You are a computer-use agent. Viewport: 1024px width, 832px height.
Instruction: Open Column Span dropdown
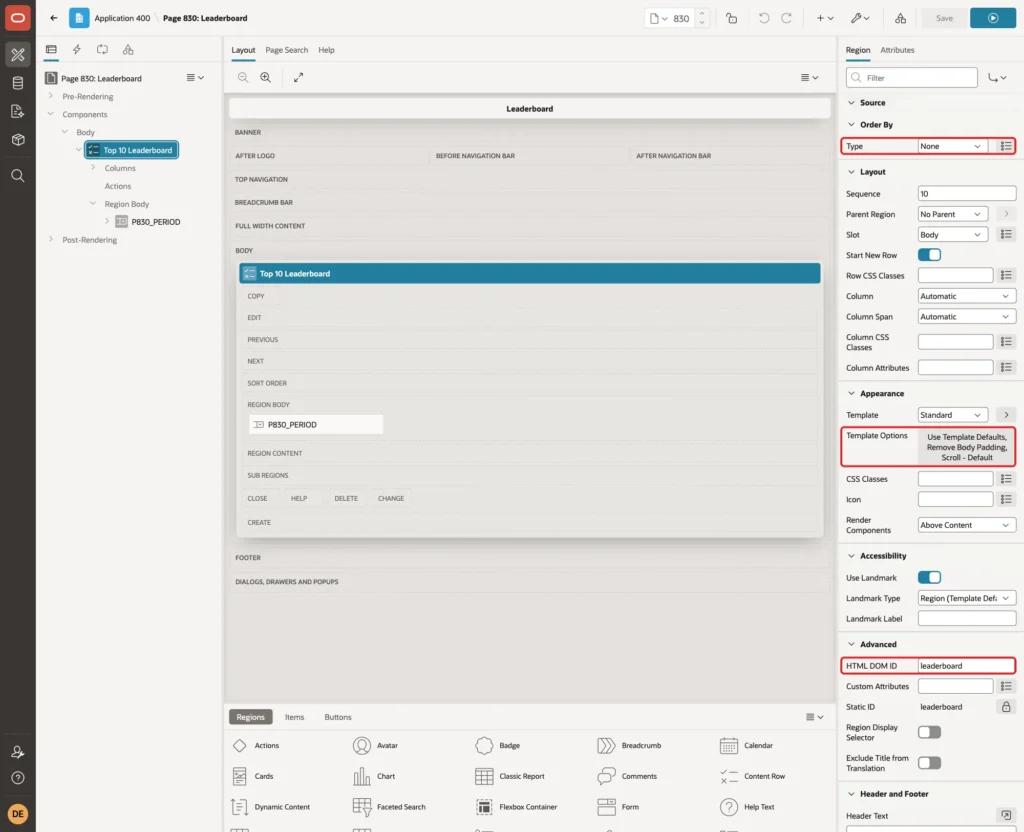click(x=967, y=317)
